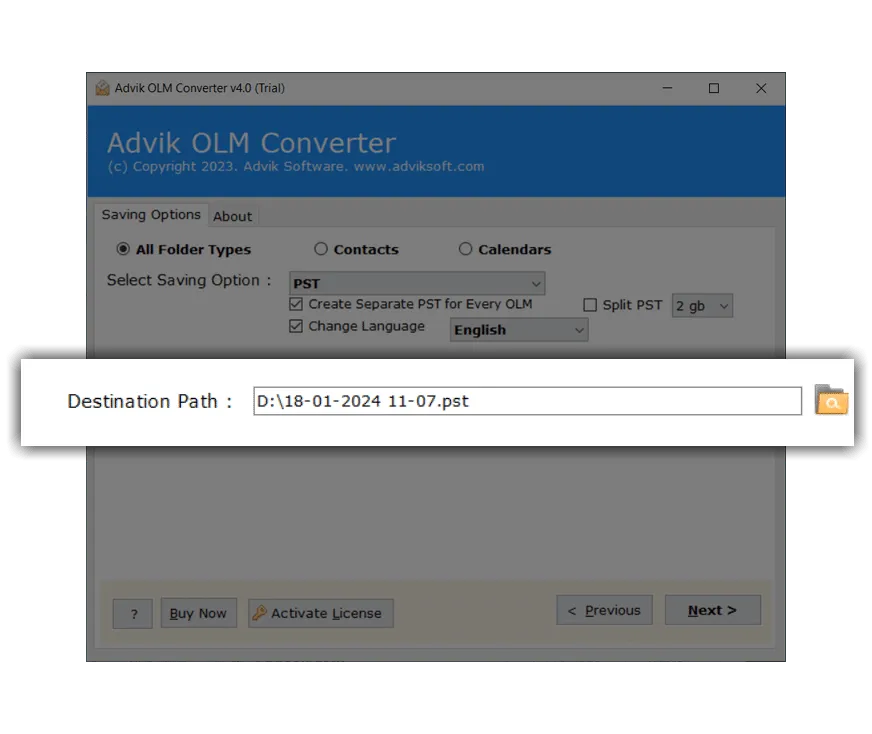
Task: Close the Advik OLM Converter window
Action: click(761, 88)
